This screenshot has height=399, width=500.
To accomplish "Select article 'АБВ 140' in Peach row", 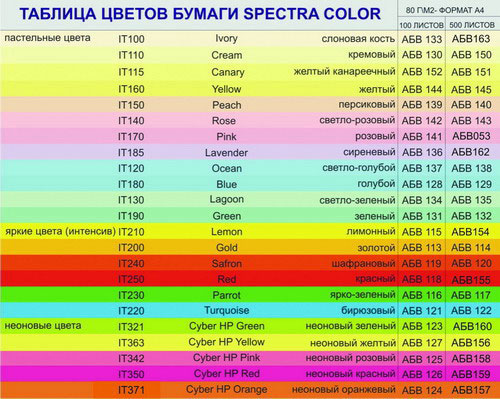I will [x=471, y=105].
